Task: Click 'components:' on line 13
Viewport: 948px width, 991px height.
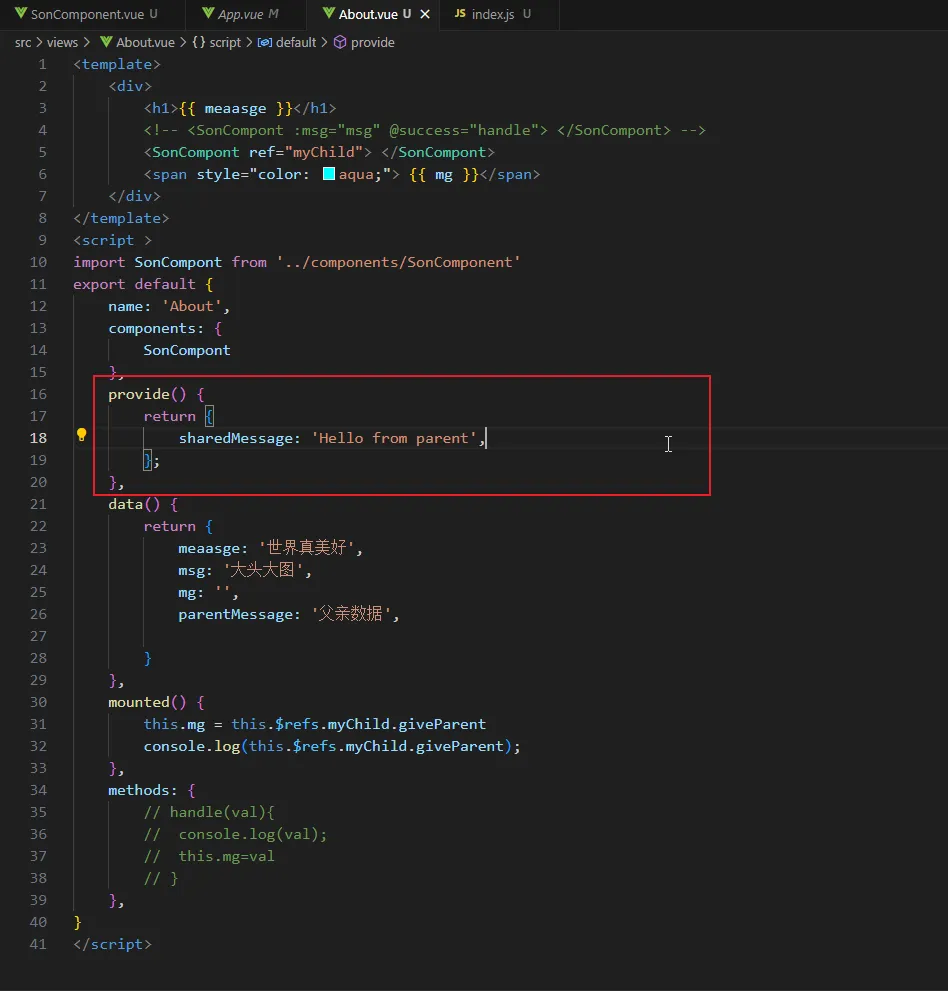Action: (156, 329)
